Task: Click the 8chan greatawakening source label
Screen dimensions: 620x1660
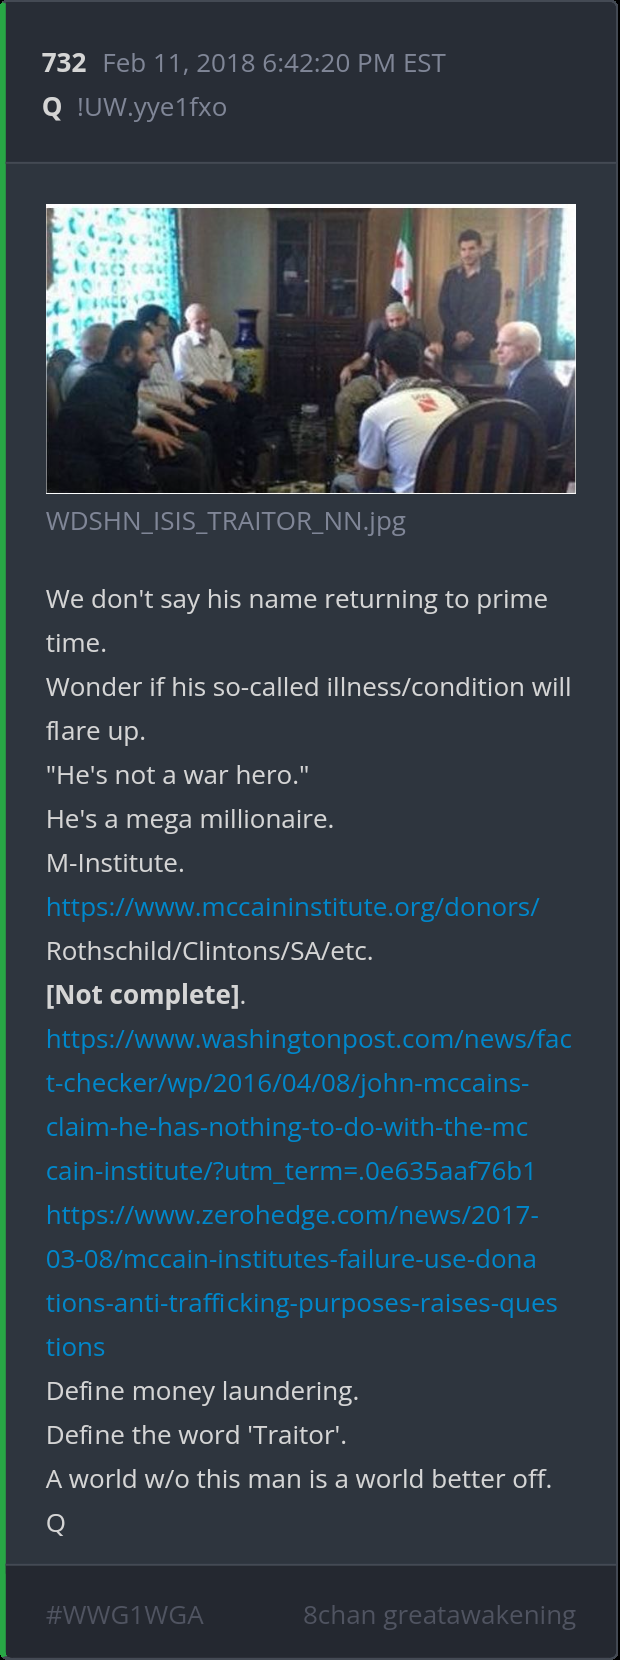Action: [440, 1615]
